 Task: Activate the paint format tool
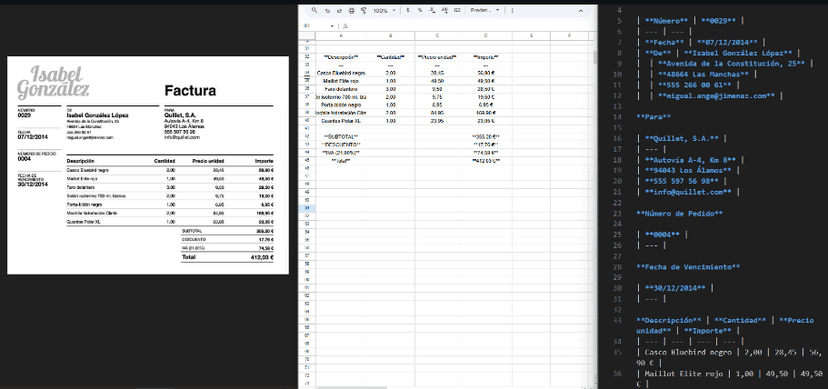363,11
